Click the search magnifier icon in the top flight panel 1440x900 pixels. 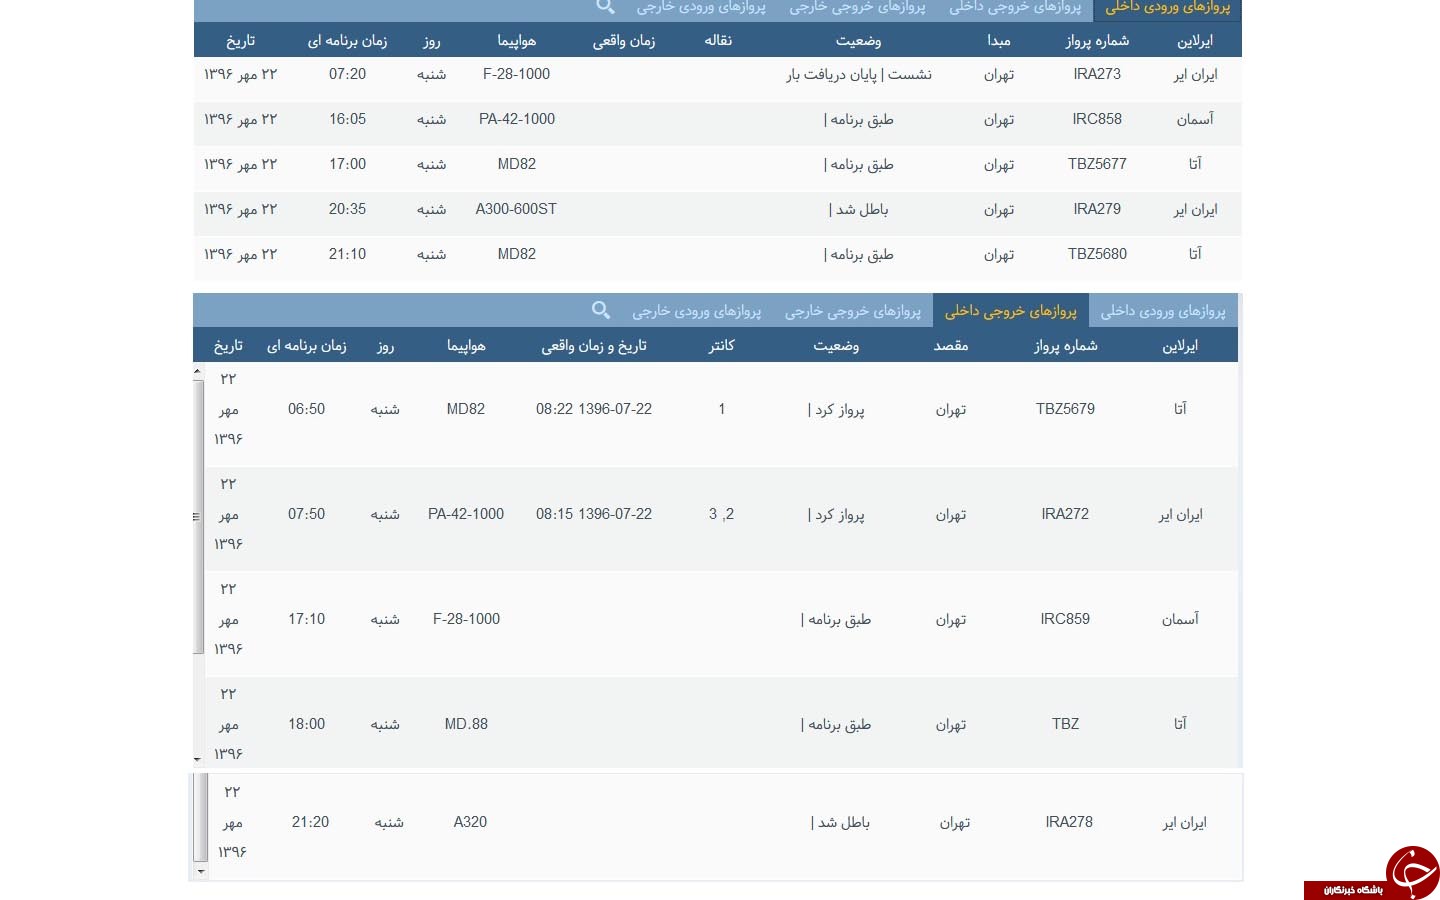[x=605, y=7]
